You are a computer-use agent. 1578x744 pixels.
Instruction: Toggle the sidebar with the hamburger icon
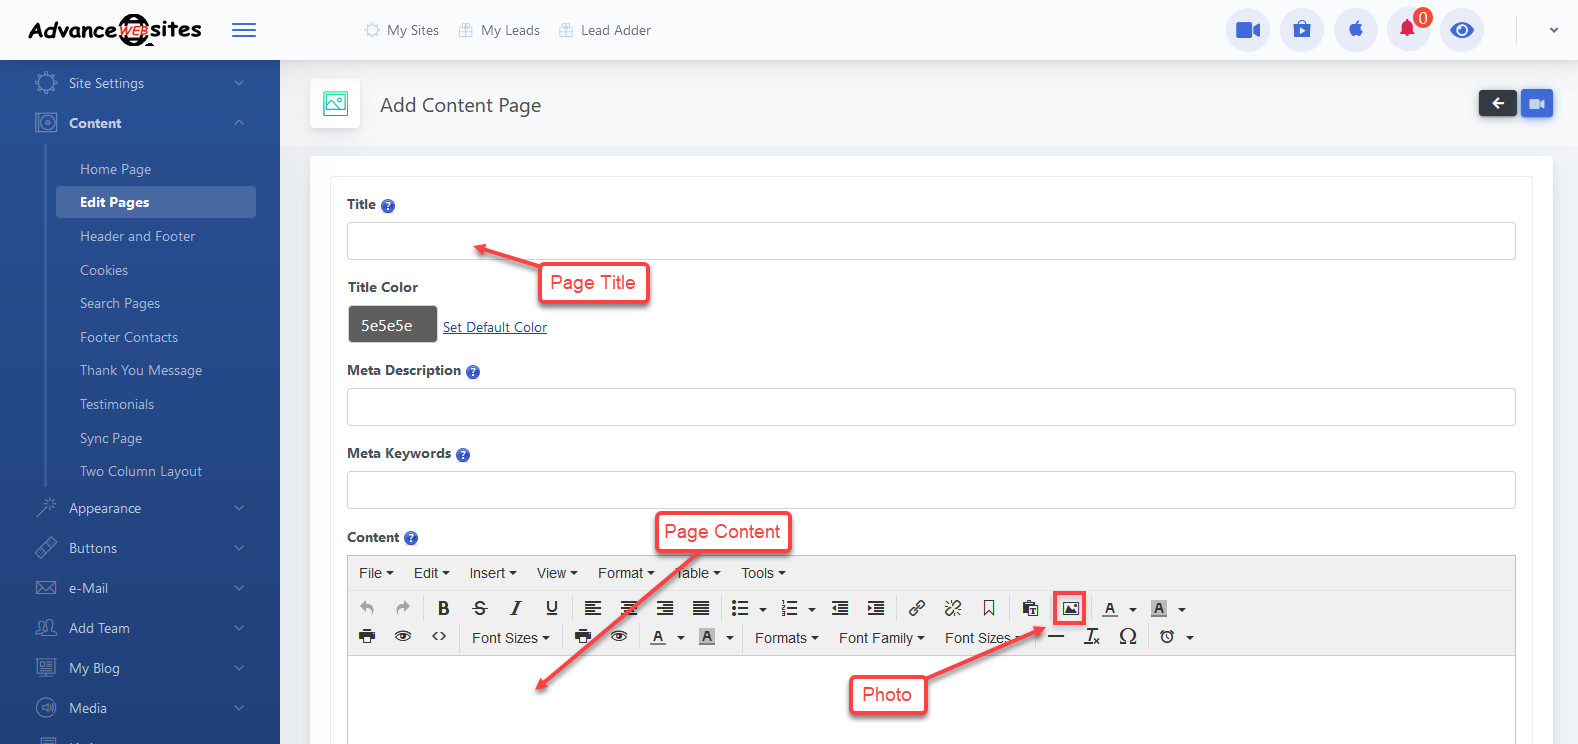[244, 30]
